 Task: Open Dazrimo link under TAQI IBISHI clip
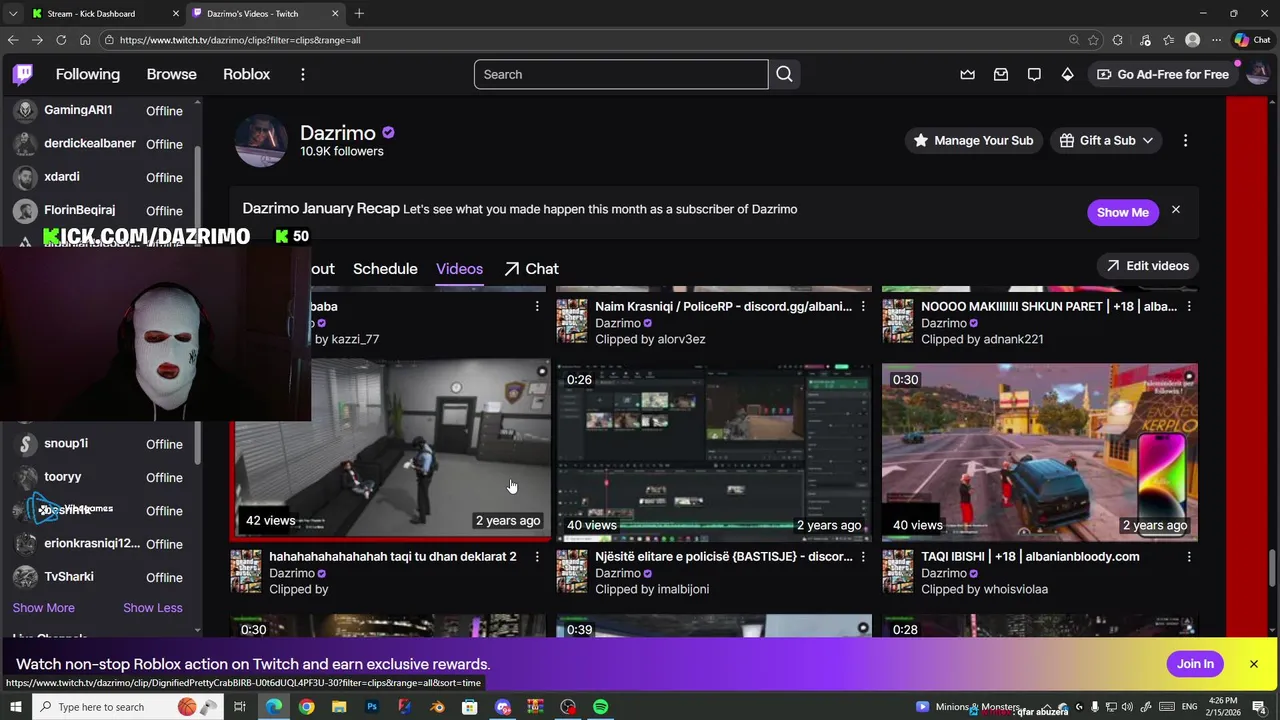tap(943, 573)
